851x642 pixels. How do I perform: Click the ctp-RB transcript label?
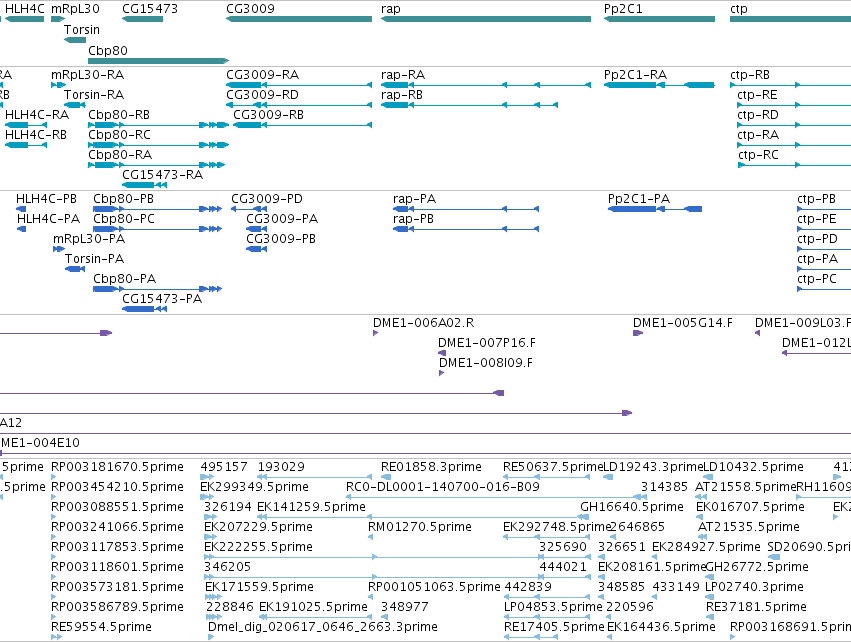click(x=750, y=74)
